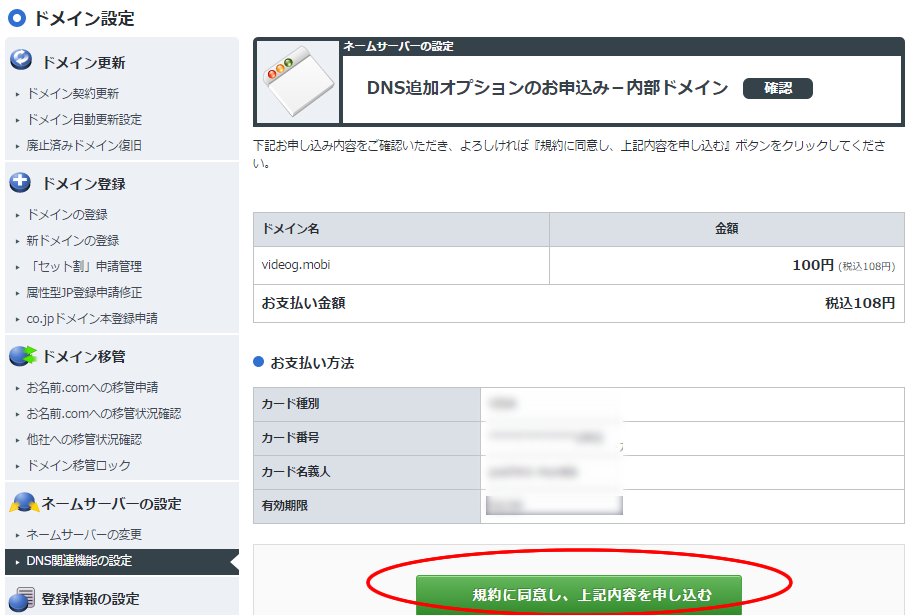This screenshot has height=615, width=918.
Task: Open ドメイン契約更新 in sidebar
Action: coord(73,94)
